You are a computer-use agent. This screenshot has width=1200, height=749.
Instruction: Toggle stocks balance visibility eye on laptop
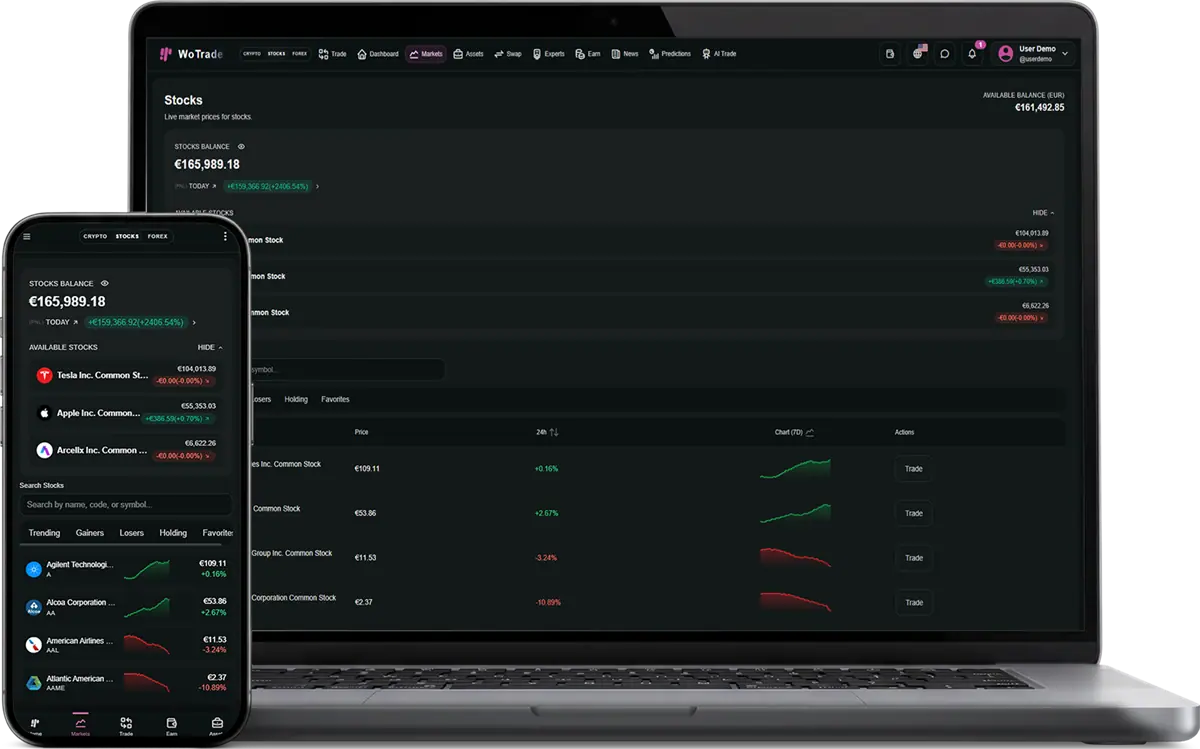point(241,147)
